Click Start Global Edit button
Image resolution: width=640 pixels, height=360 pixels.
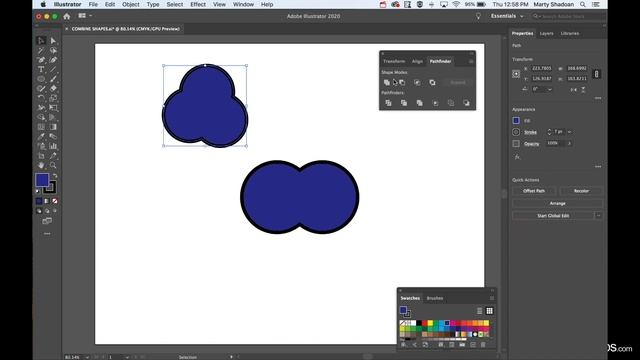click(553, 216)
